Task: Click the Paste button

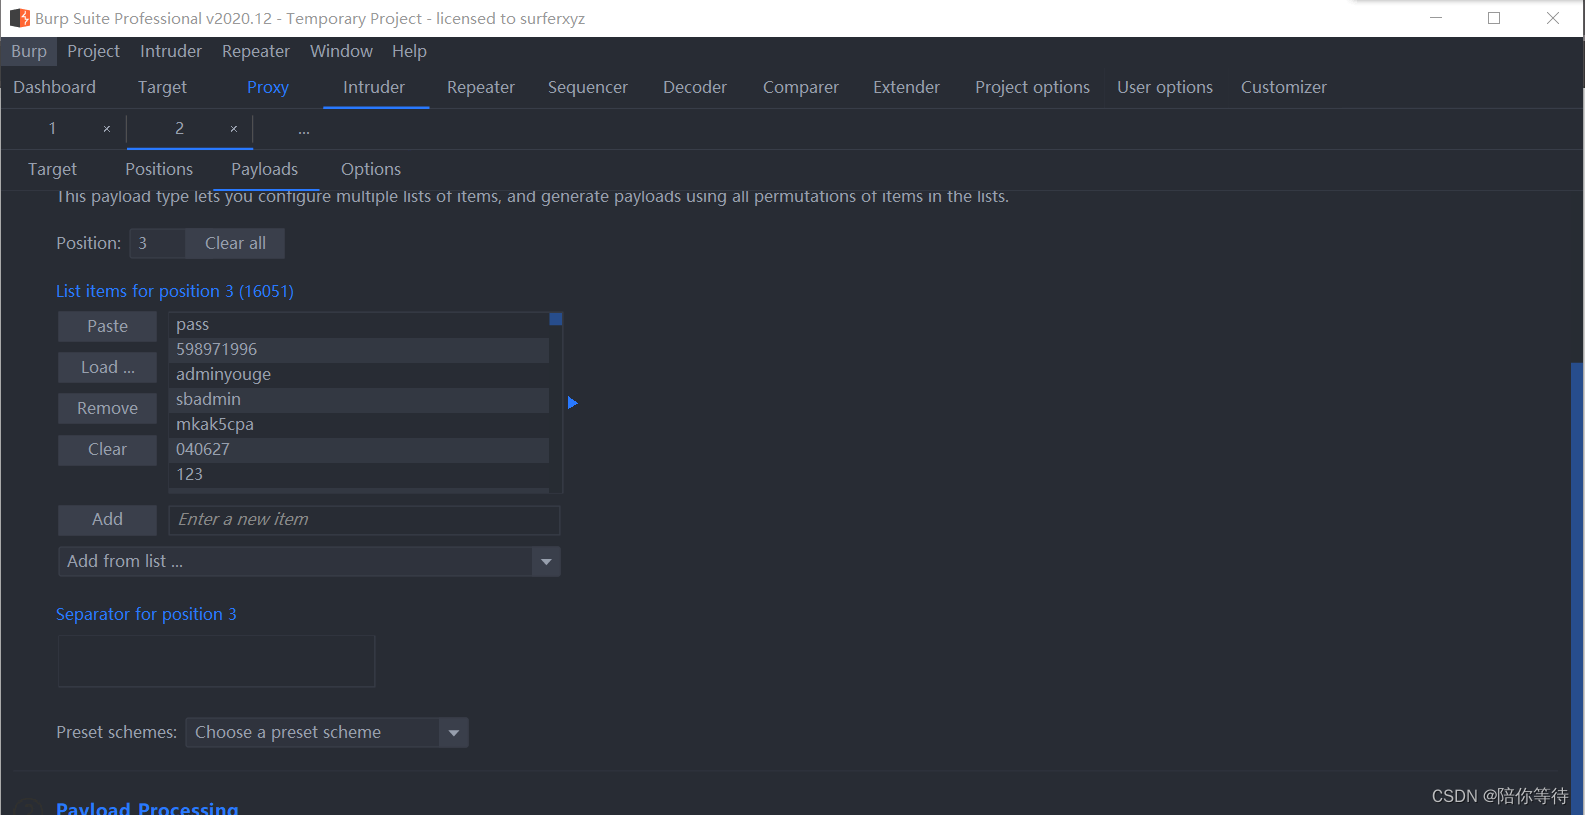Action: 107,326
